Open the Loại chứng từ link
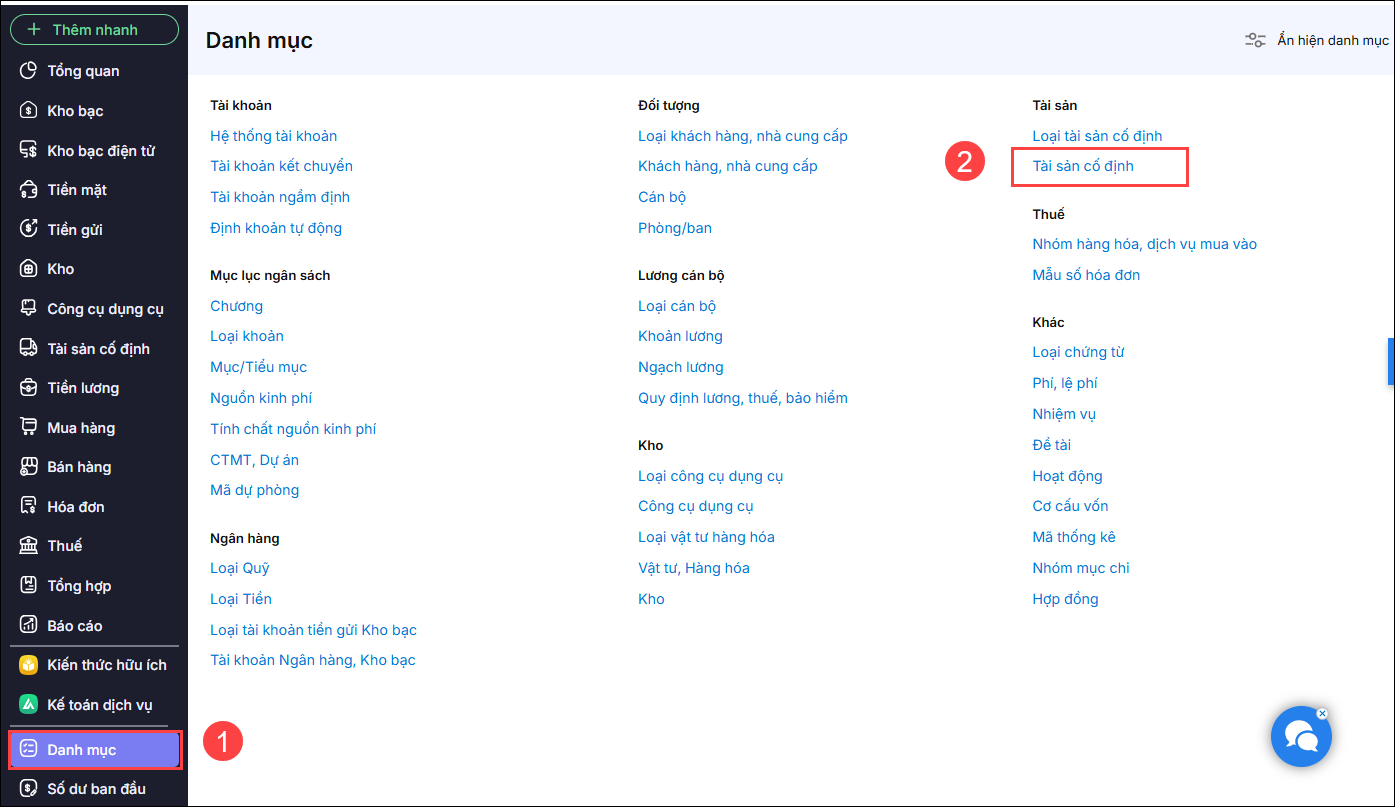This screenshot has height=807, width=1395. click(x=1078, y=352)
